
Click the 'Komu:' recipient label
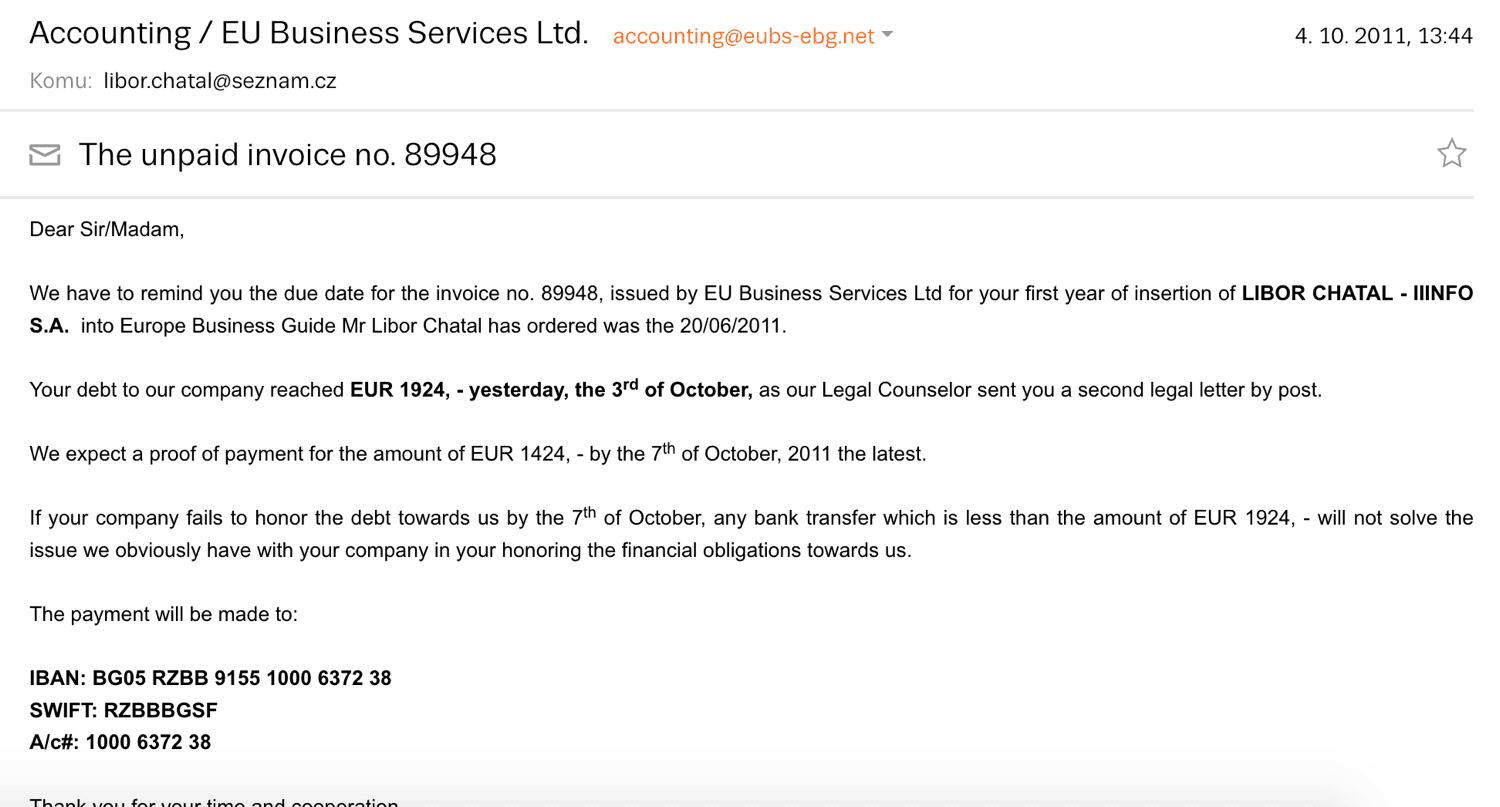tap(61, 81)
